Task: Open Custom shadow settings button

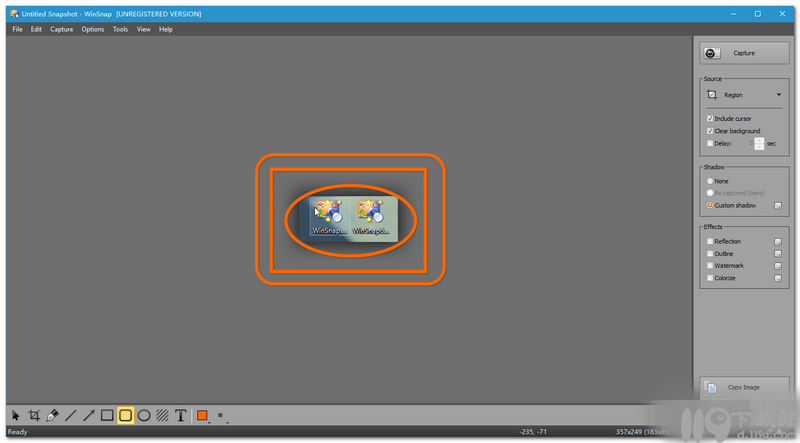Action: (778, 206)
